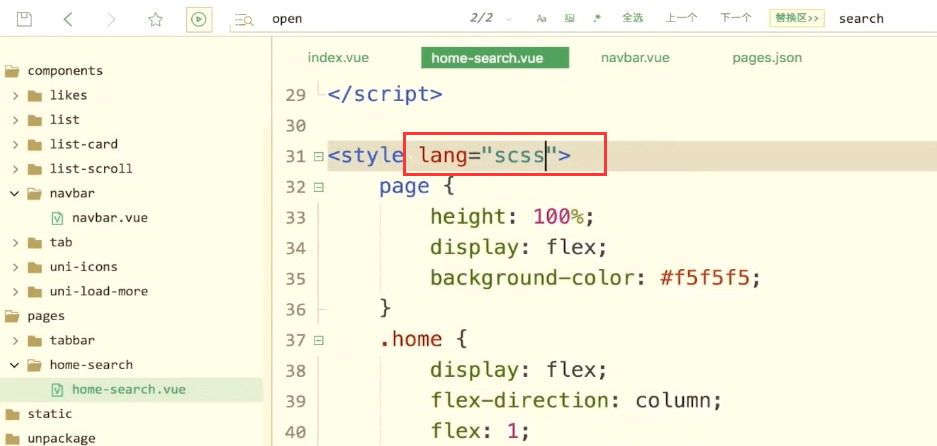
Task: Open the find-in-files search icon
Action: (x=244, y=20)
